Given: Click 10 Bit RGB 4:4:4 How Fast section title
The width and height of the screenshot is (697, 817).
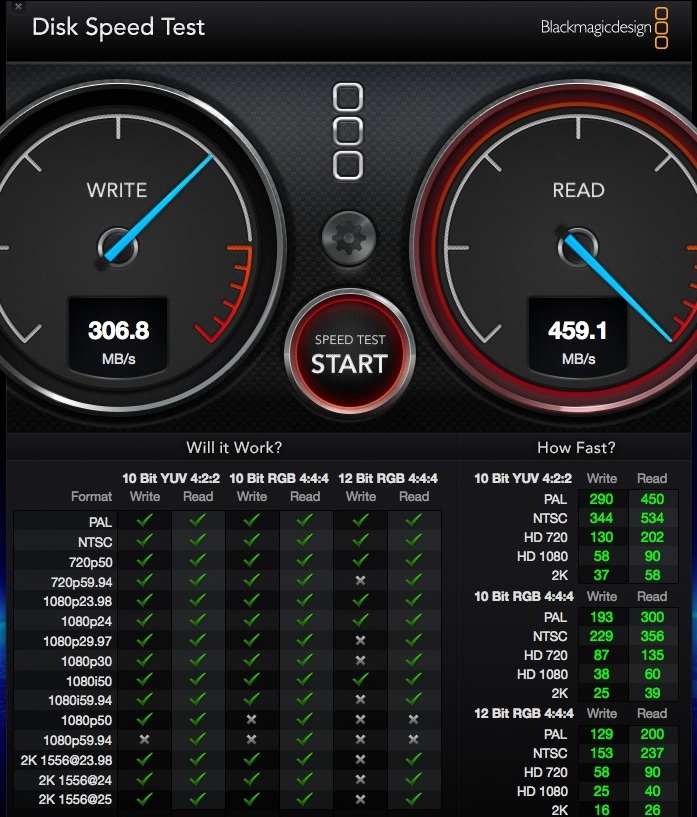Looking at the screenshot, I should pyautogui.click(x=524, y=597).
